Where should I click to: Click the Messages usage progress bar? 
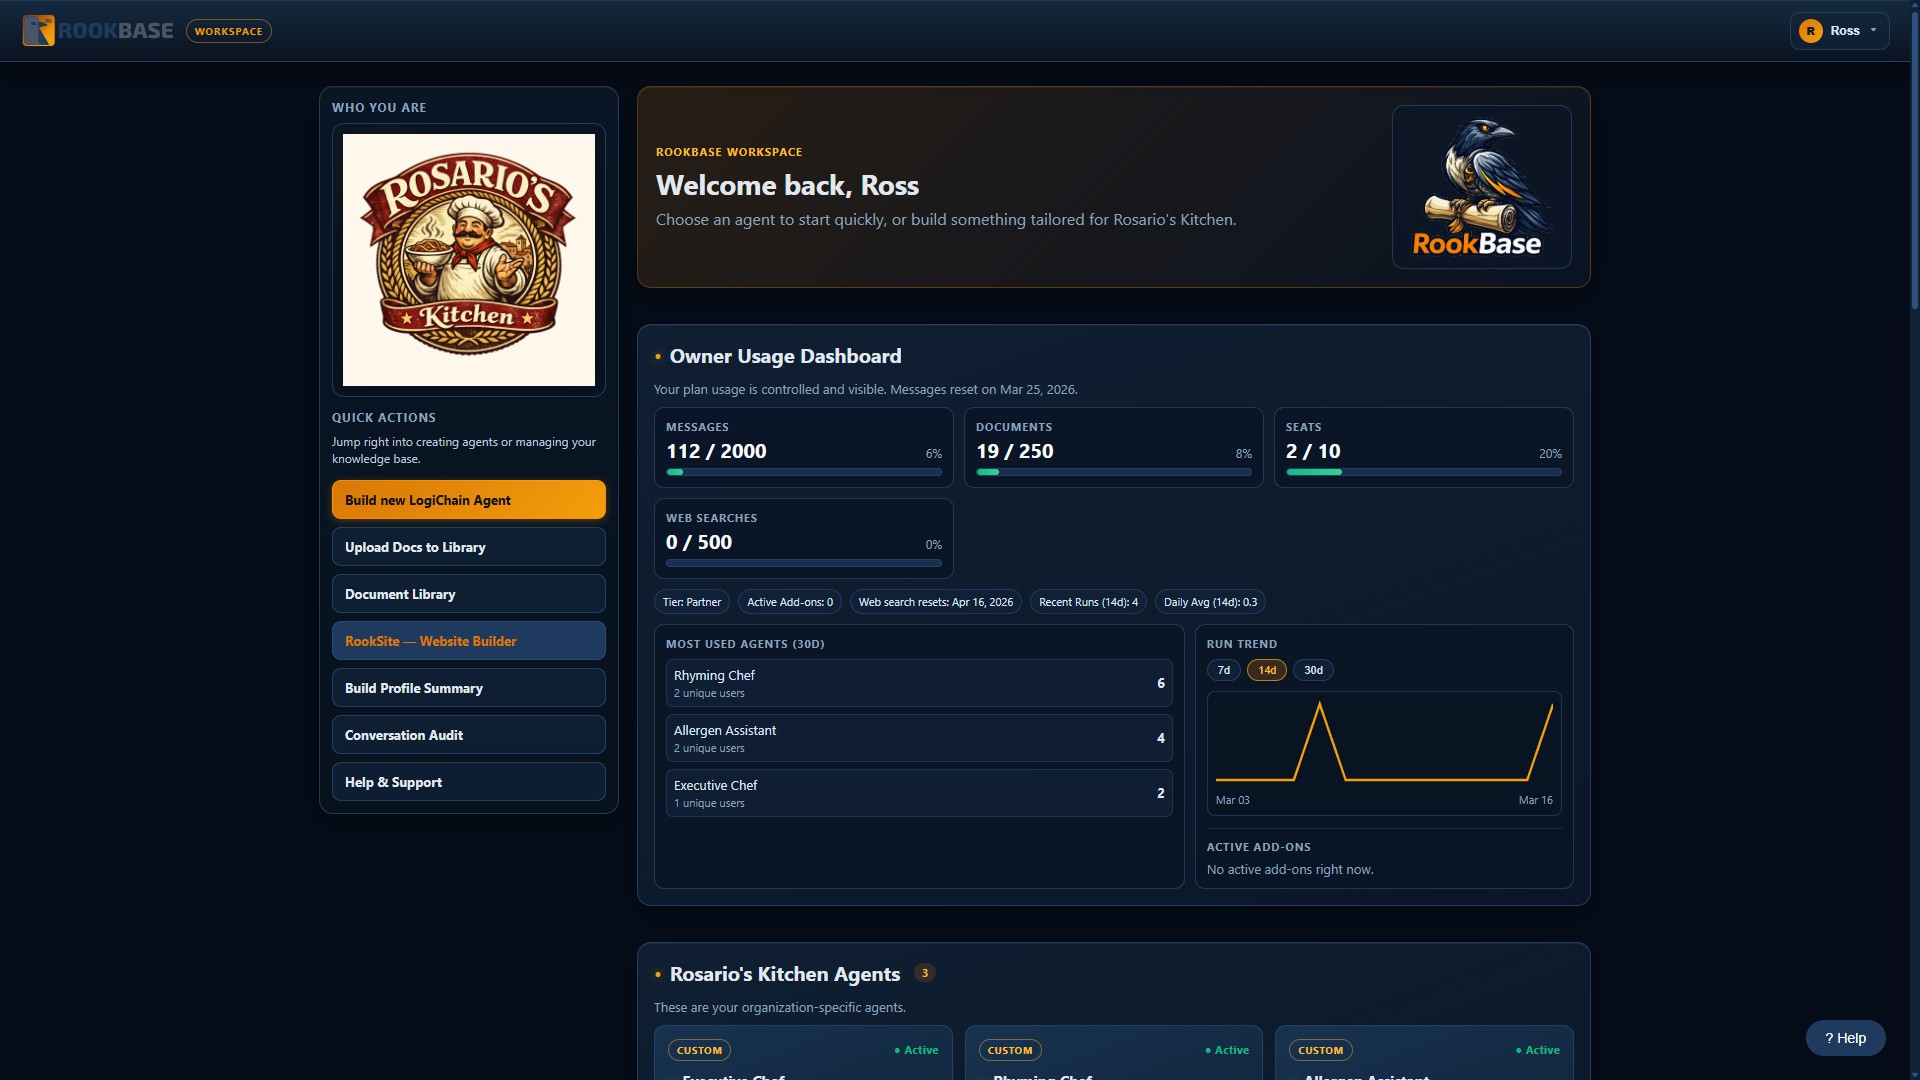(803, 471)
